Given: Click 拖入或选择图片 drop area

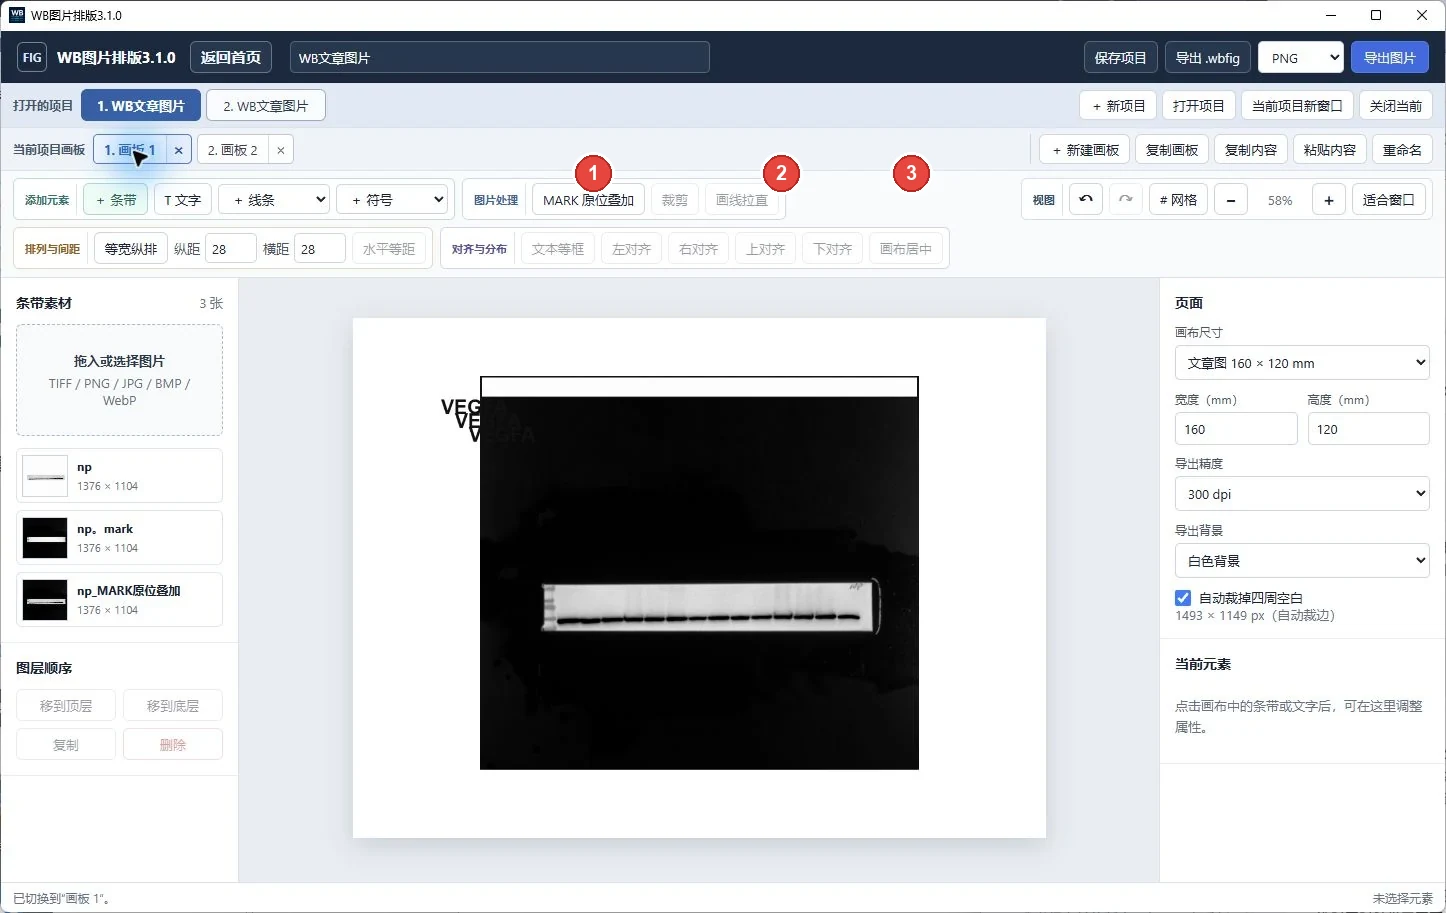Looking at the screenshot, I should pyautogui.click(x=119, y=380).
